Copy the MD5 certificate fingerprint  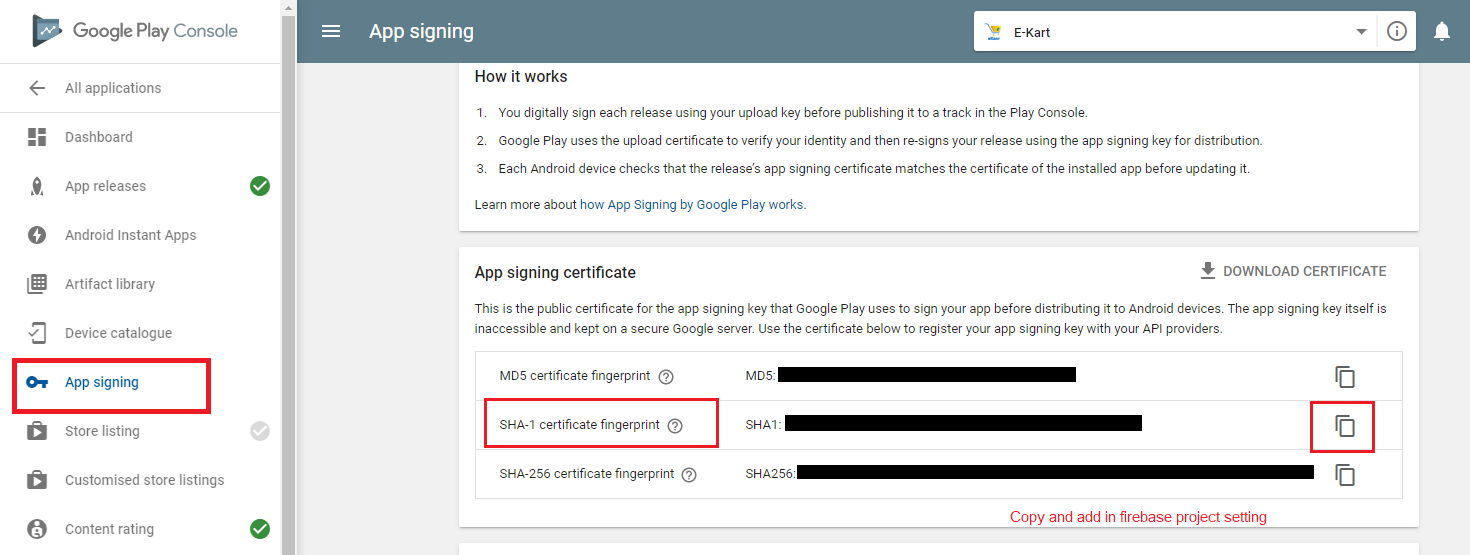click(1345, 377)
